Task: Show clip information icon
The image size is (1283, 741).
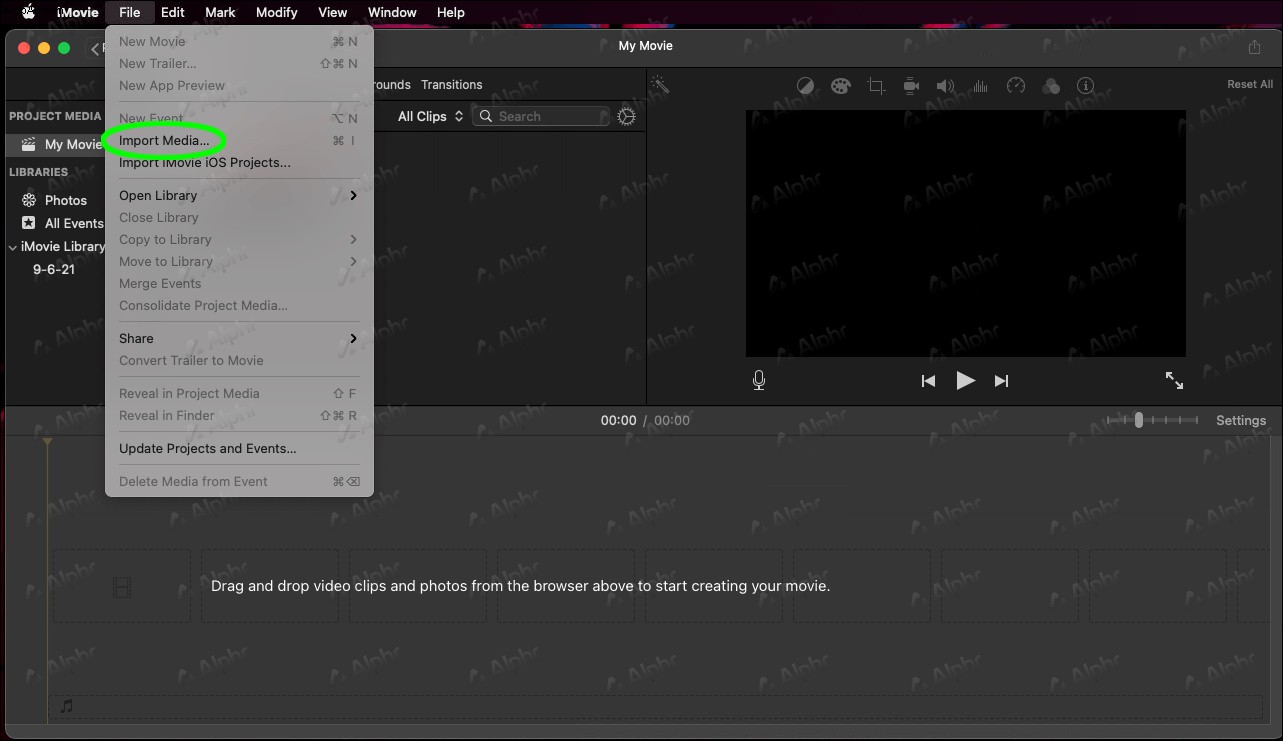Action: [x=1085, y=86]
